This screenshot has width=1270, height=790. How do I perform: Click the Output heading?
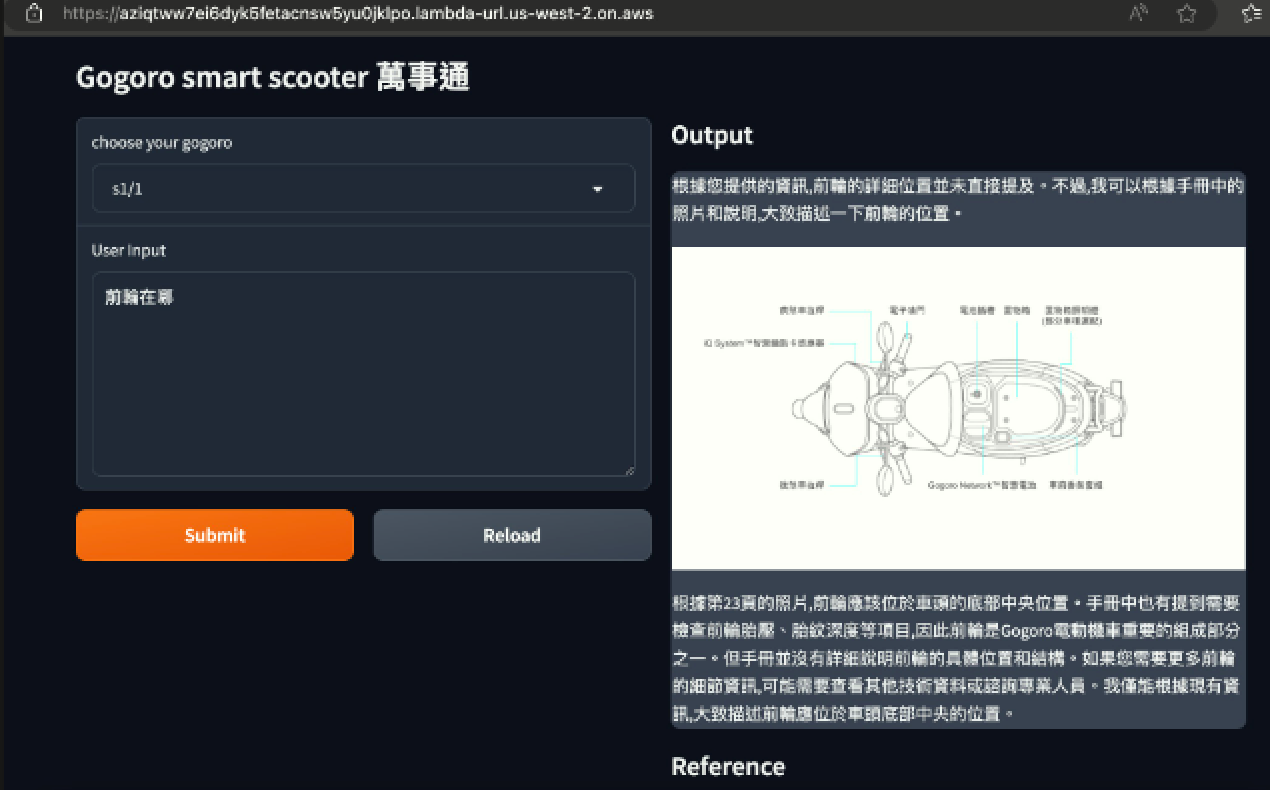point(712,135)
